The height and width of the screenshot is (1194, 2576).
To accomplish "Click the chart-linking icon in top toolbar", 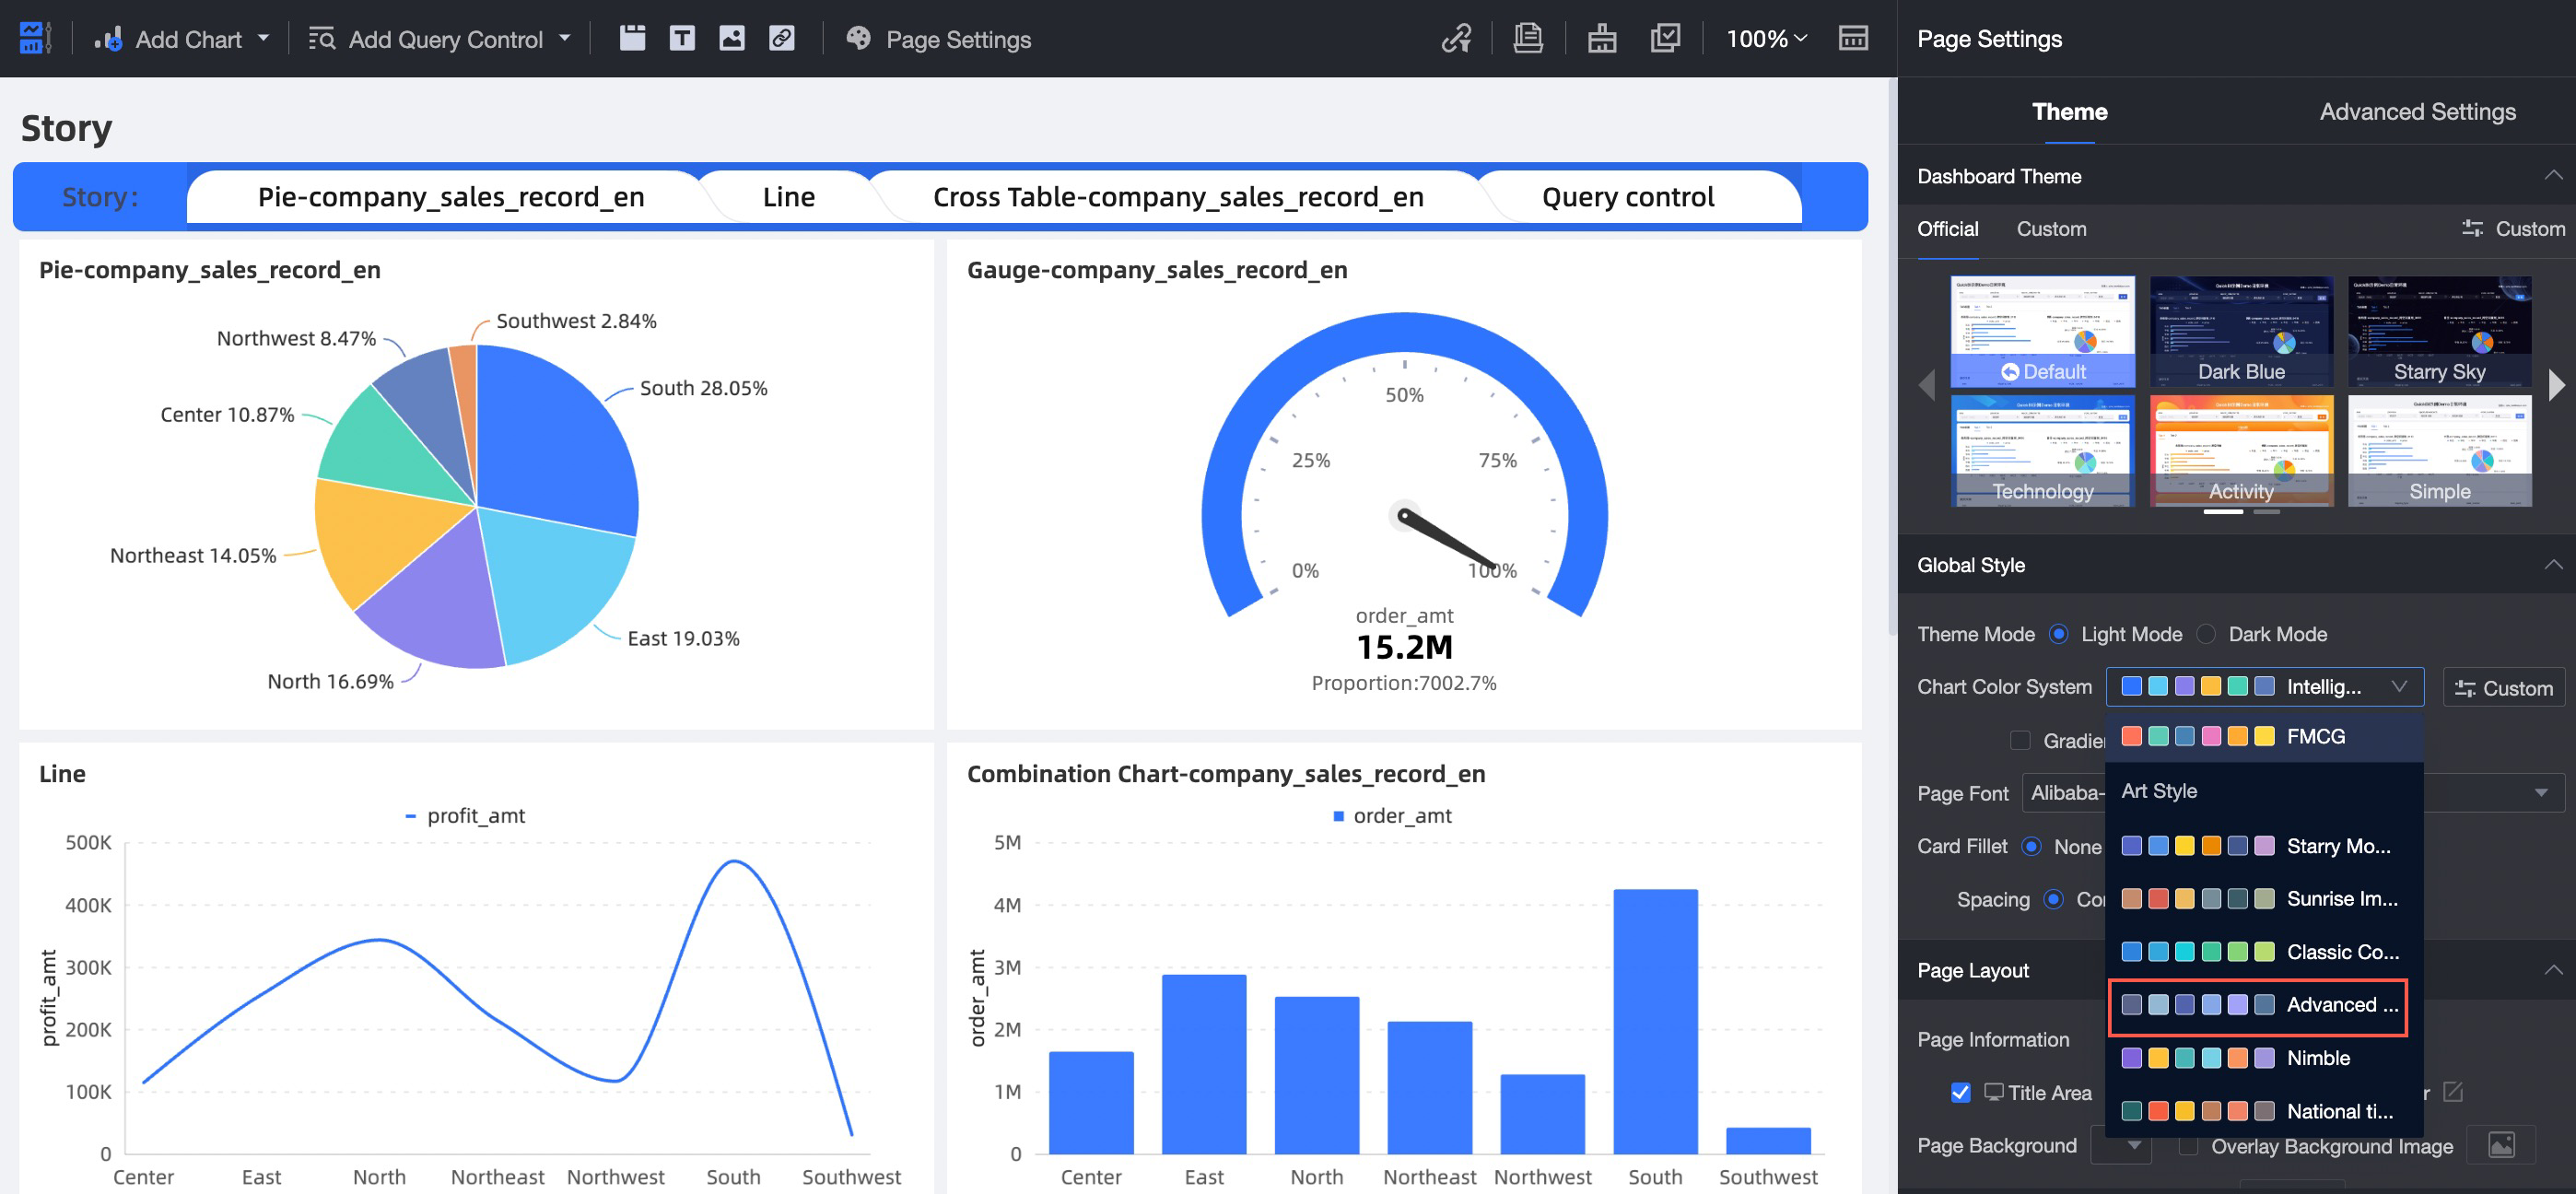I will pos(1456,39).
